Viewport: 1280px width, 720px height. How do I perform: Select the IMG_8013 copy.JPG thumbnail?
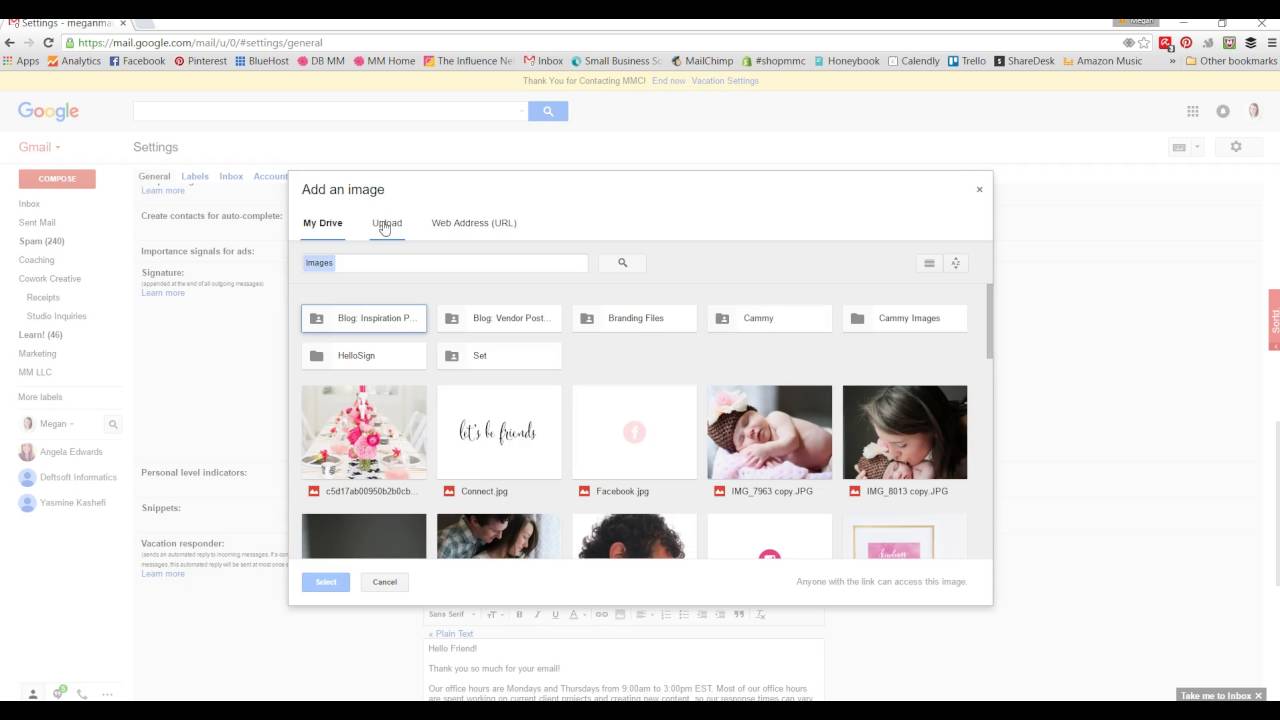(905, 432)
